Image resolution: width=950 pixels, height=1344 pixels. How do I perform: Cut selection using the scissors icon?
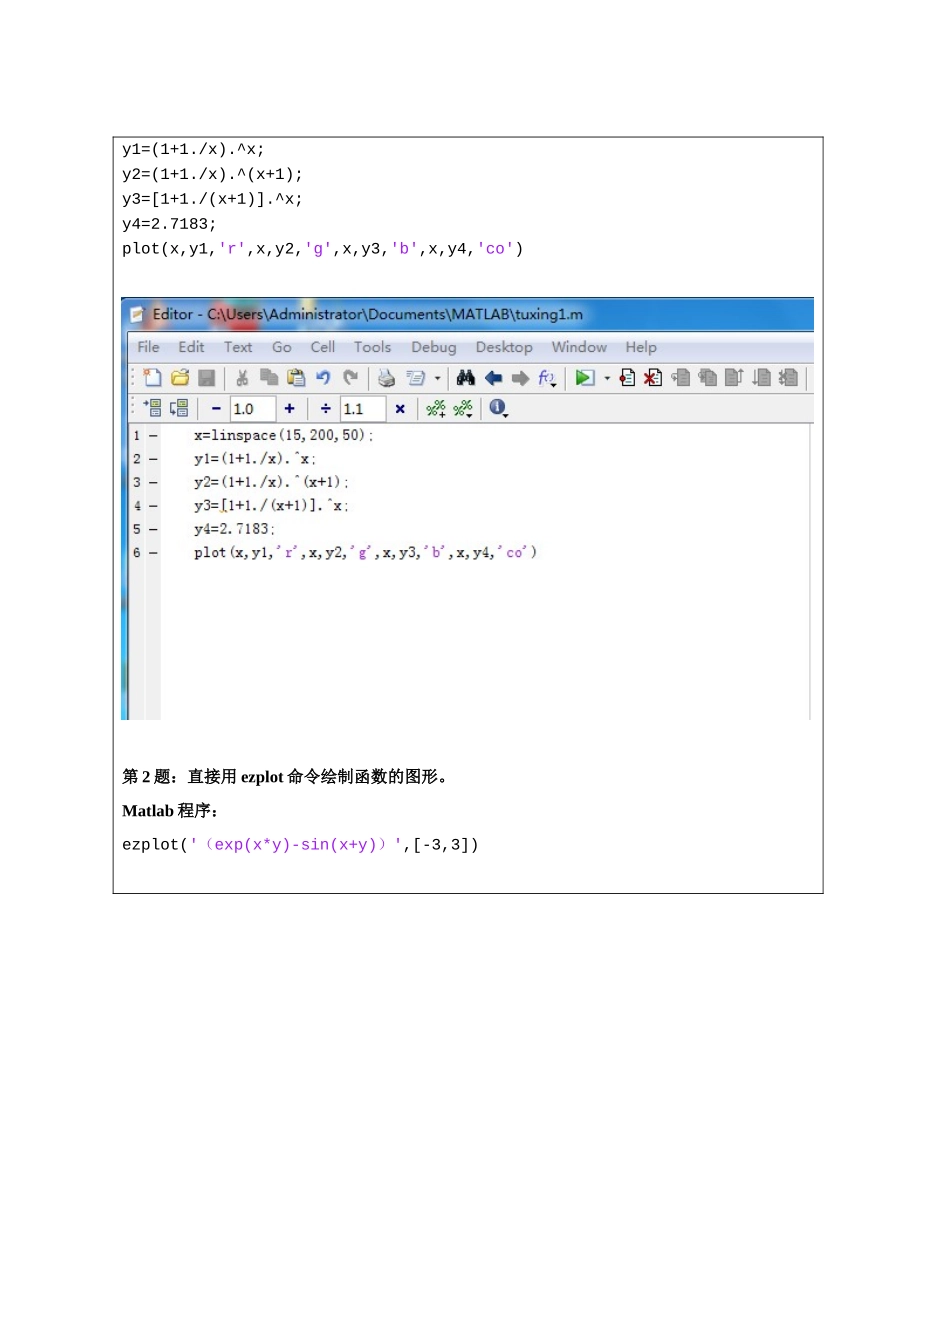(x=242, y=378)
